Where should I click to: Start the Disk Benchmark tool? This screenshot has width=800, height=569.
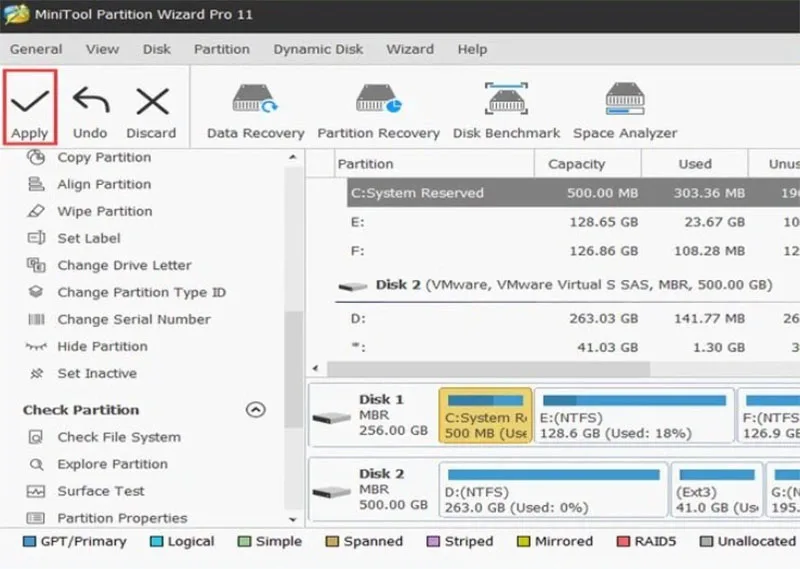point(507,112)
